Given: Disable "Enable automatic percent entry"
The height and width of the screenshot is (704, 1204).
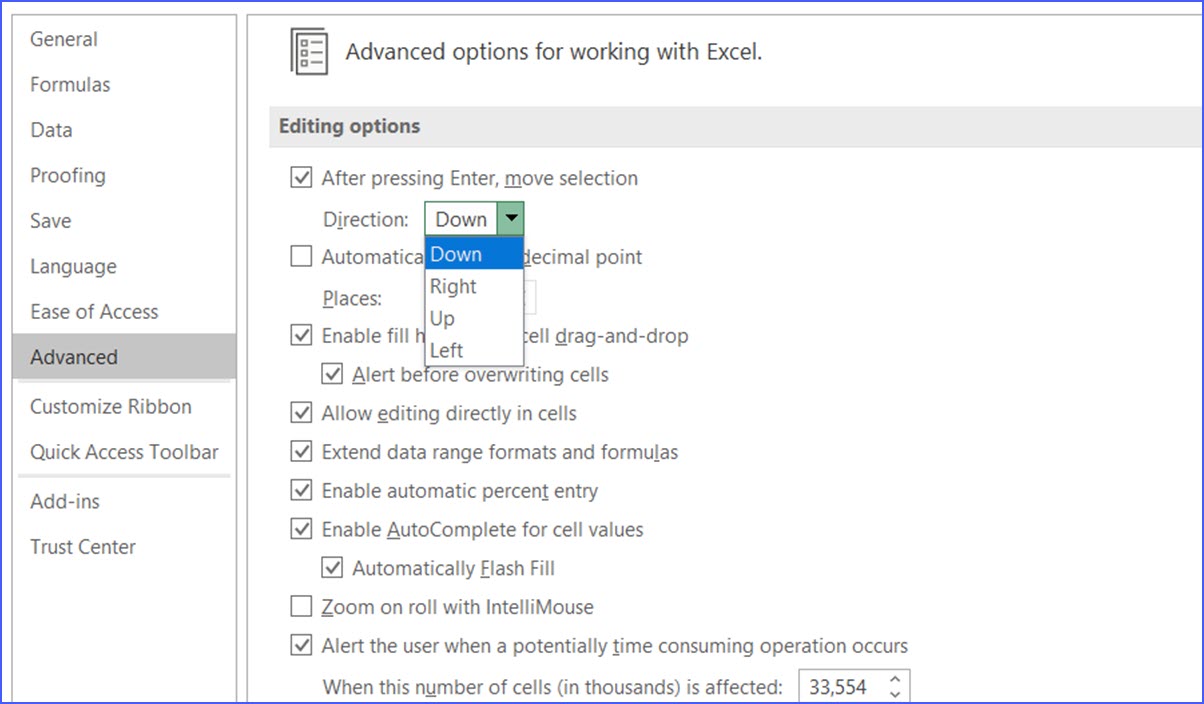Looking at the screenshot, I should (x=301, y=490).
